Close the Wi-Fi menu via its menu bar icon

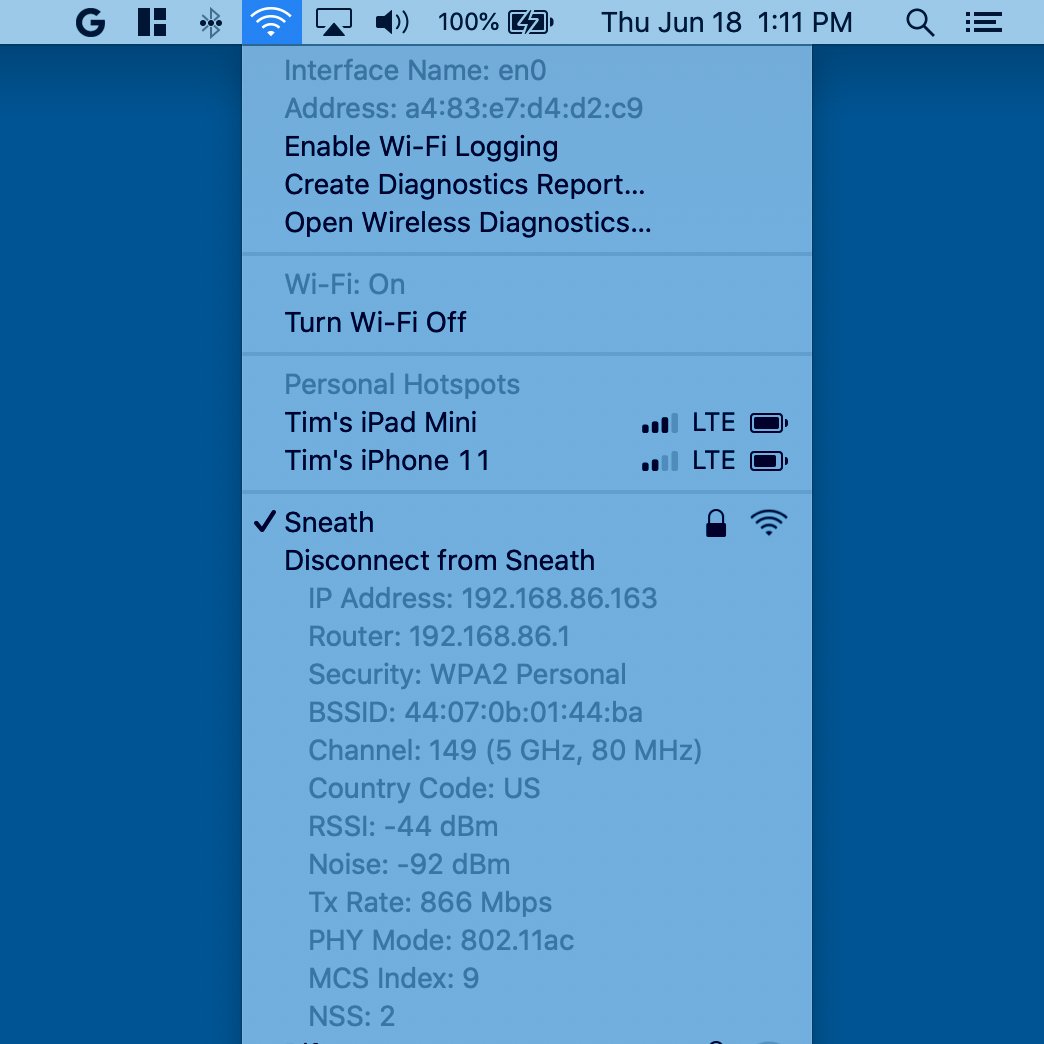point(272,22)
